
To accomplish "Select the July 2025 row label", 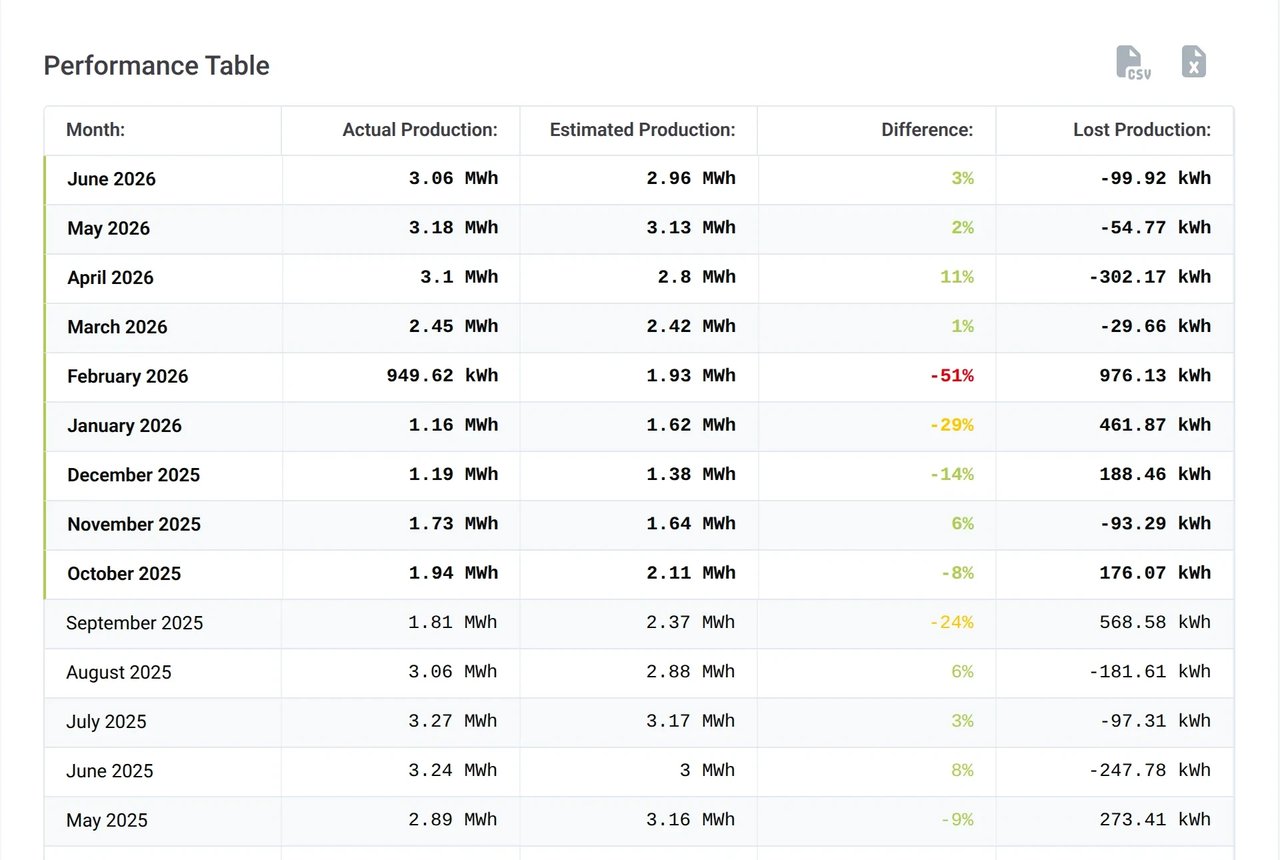I will pos(106,721).
